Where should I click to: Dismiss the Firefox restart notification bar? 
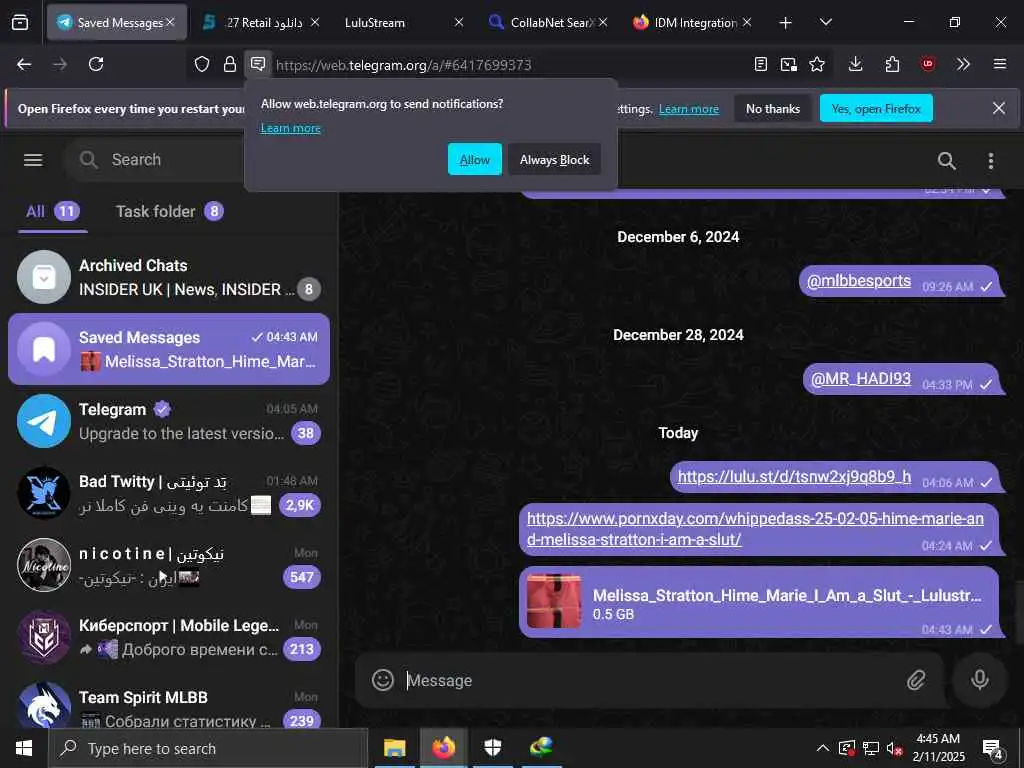(999, 108)
